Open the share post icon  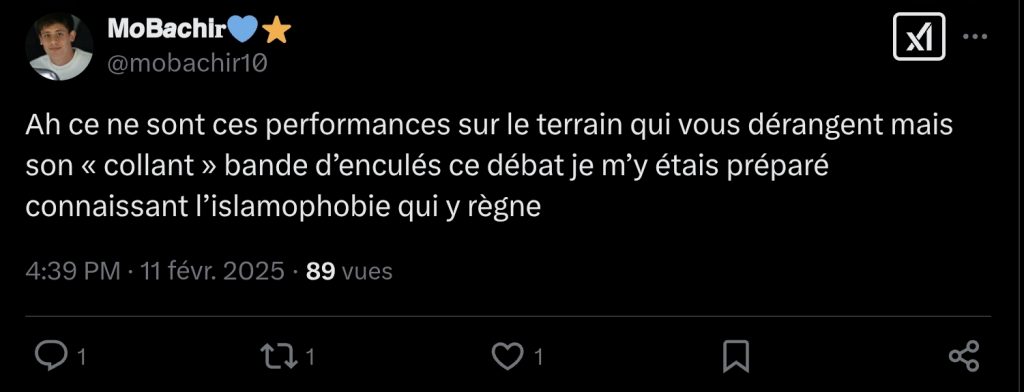tap(964, 357)
